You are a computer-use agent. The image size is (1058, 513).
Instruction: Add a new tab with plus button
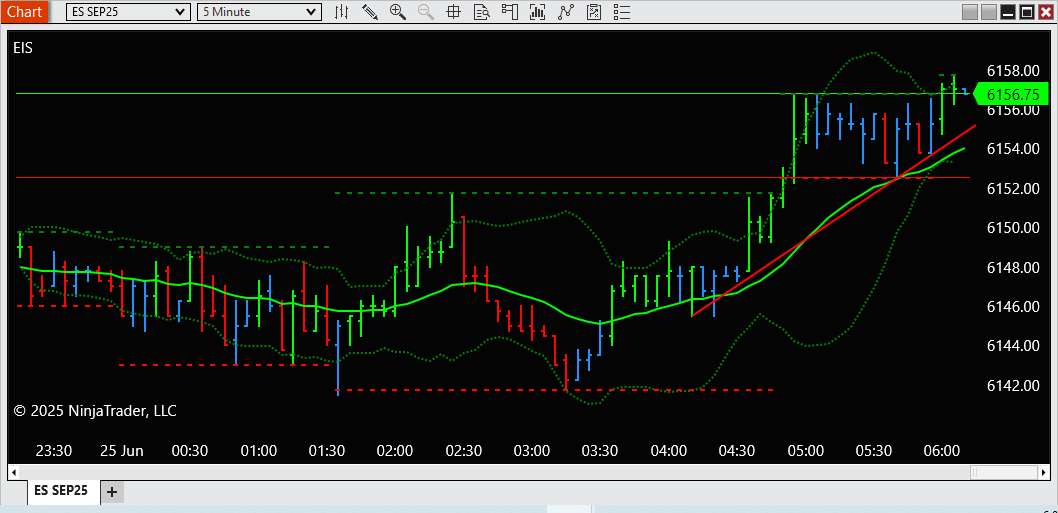pos(112,492)
